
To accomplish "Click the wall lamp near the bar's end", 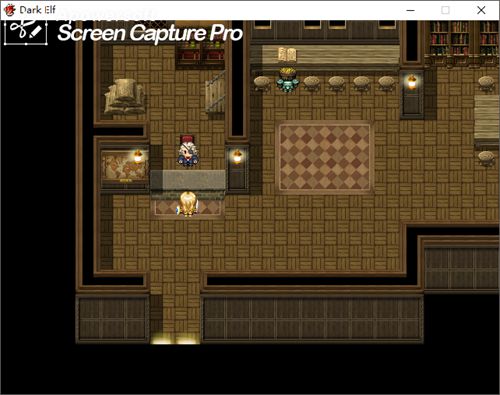I will pos(412,82).
